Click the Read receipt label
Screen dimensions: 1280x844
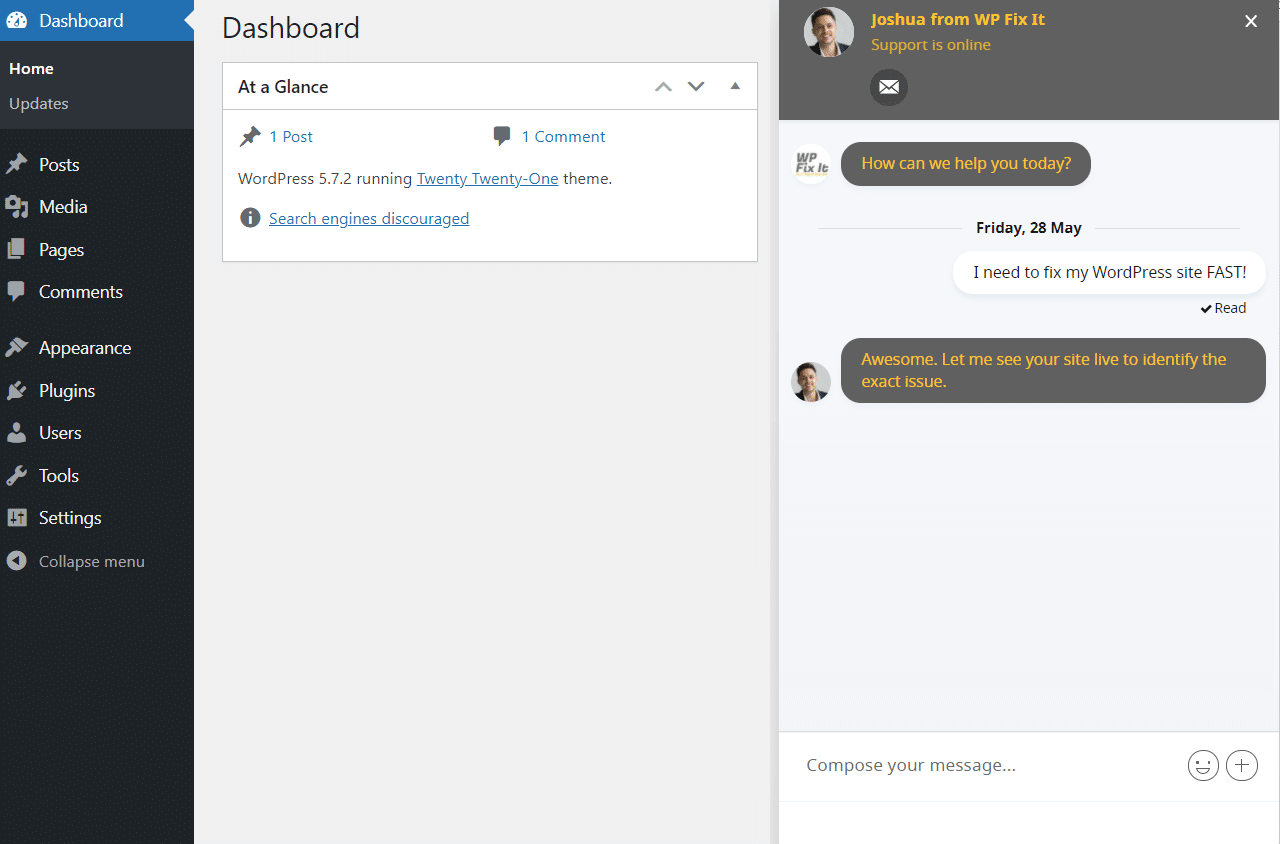tap(1224, 308)
